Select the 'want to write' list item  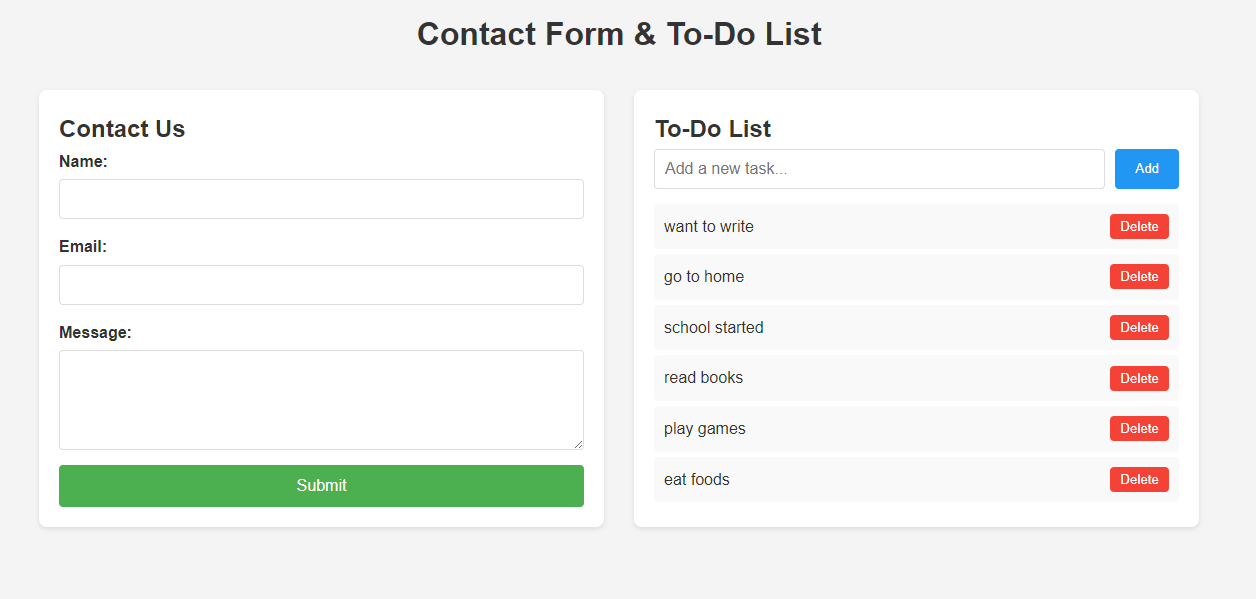pyautogui.click(x=916, y=227)
